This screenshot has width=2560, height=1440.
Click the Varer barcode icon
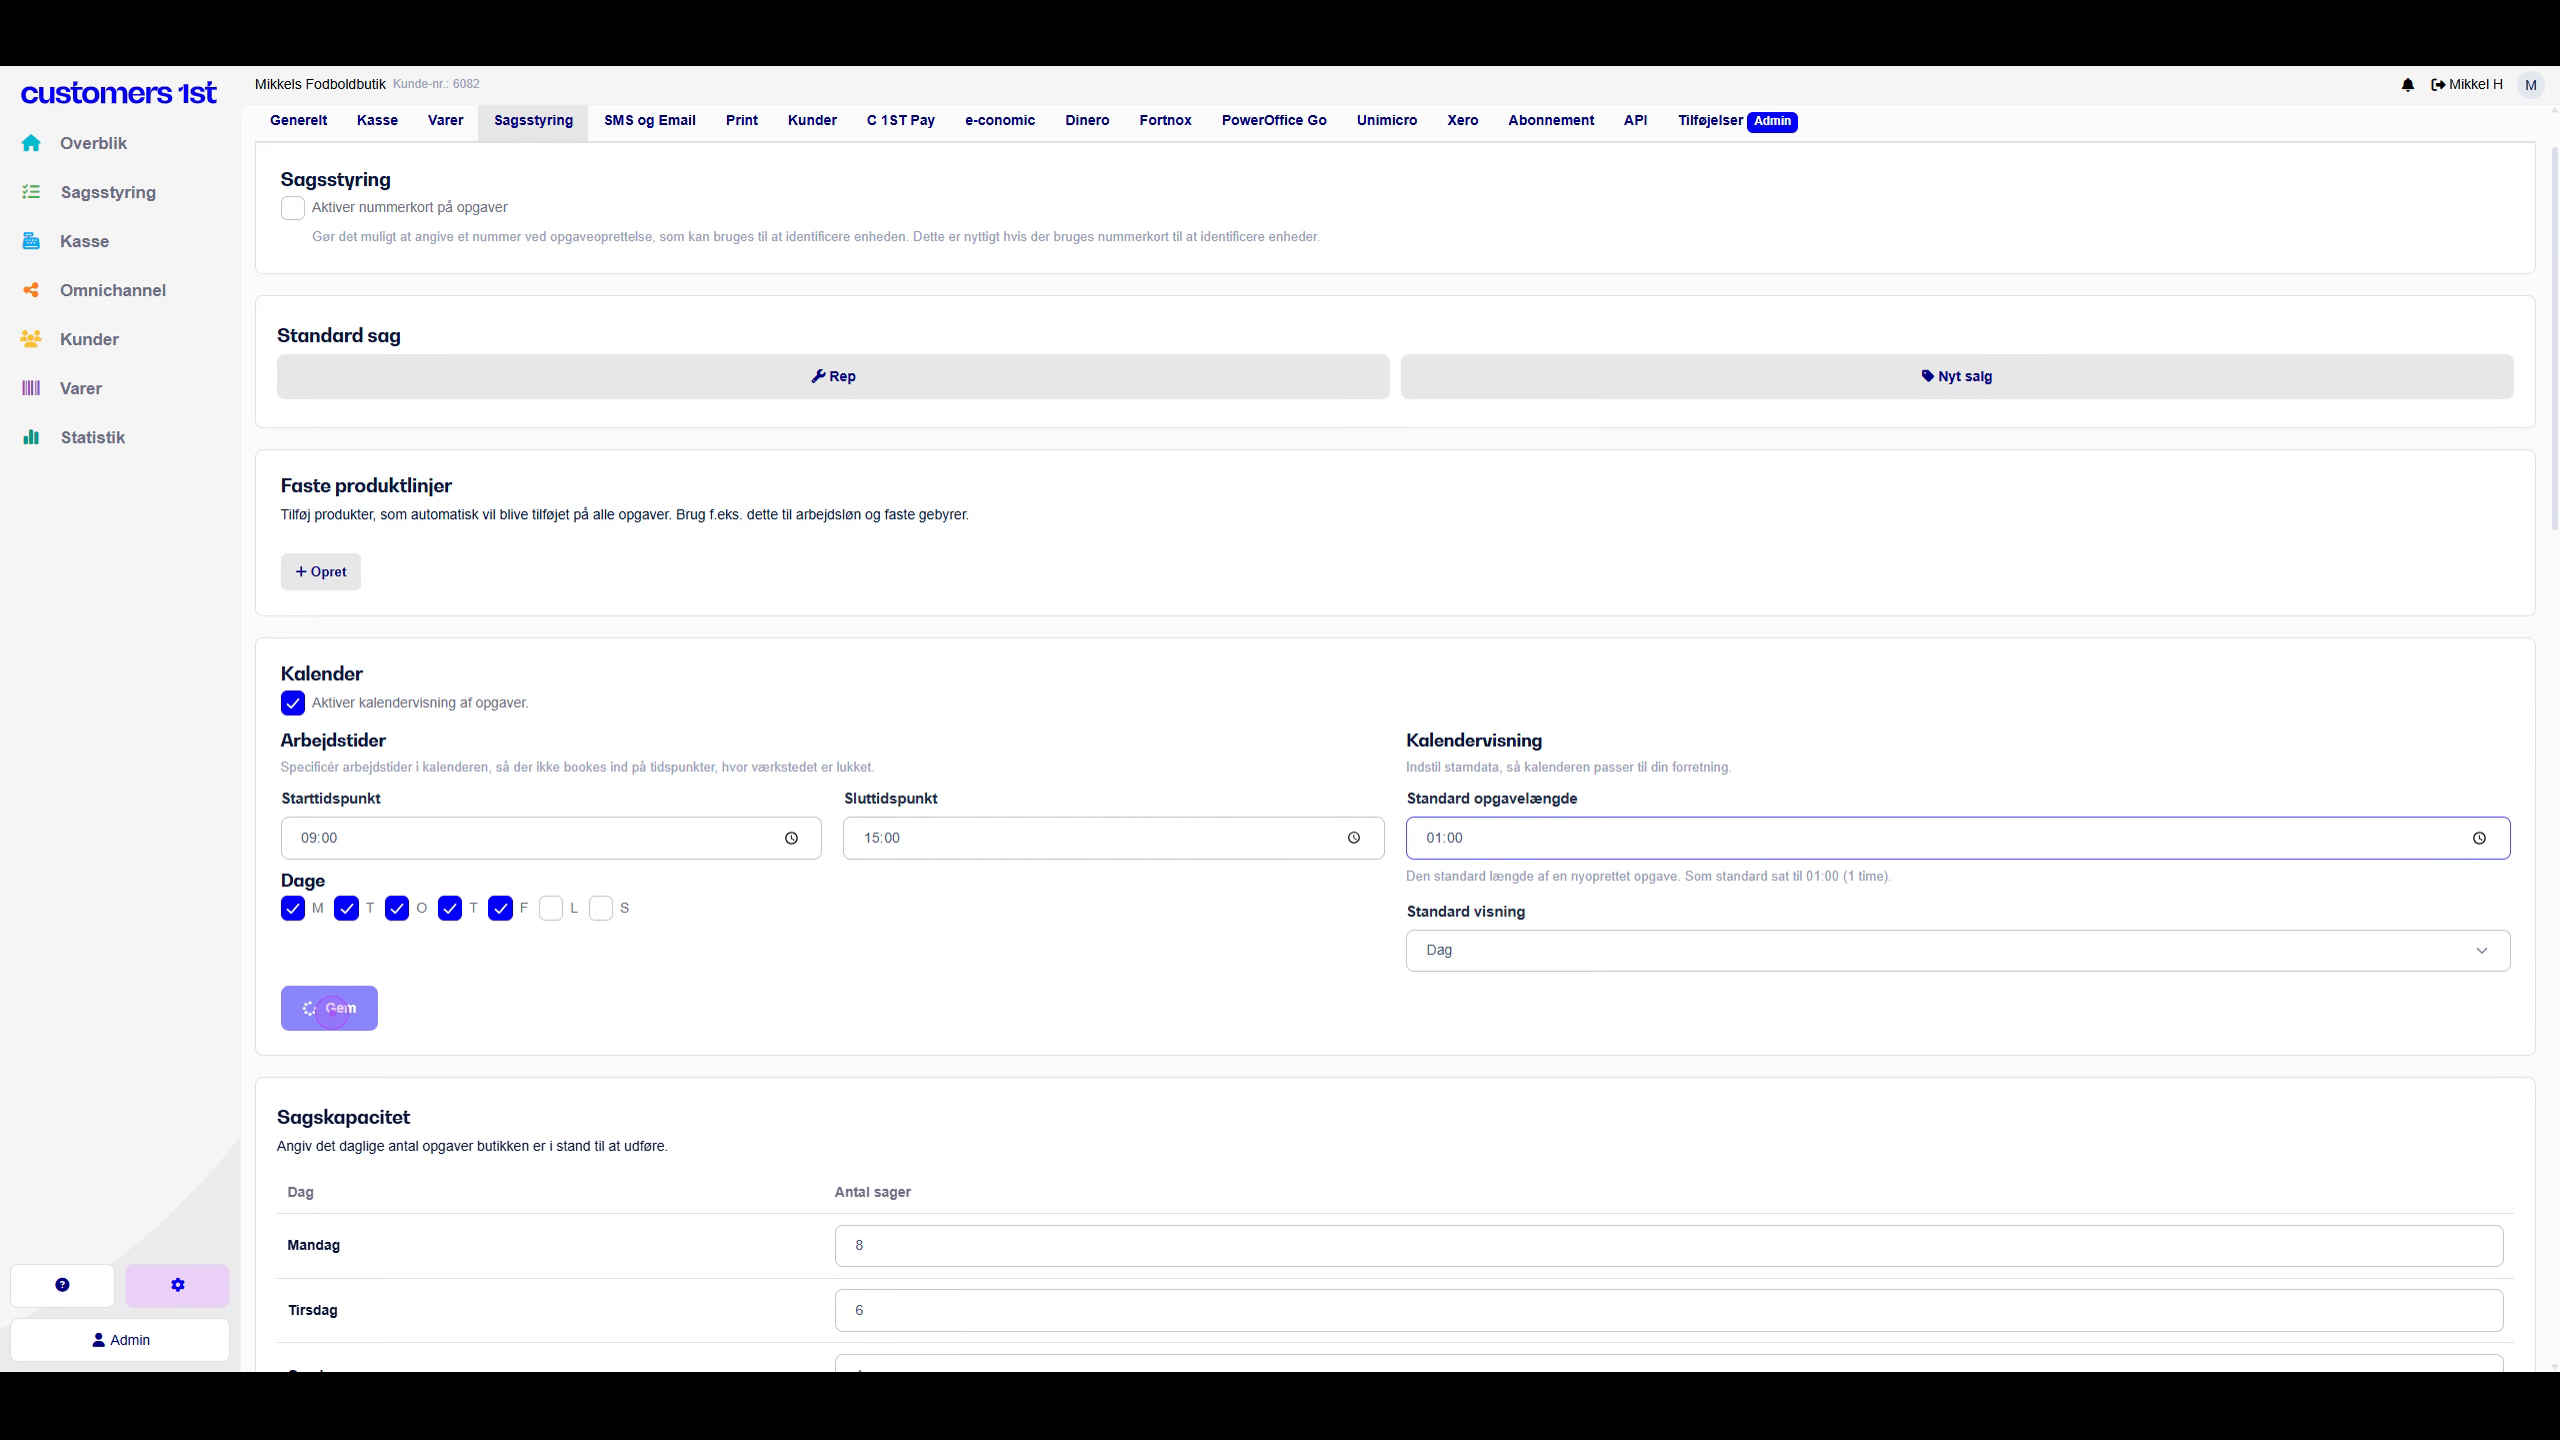pos(31,388)
